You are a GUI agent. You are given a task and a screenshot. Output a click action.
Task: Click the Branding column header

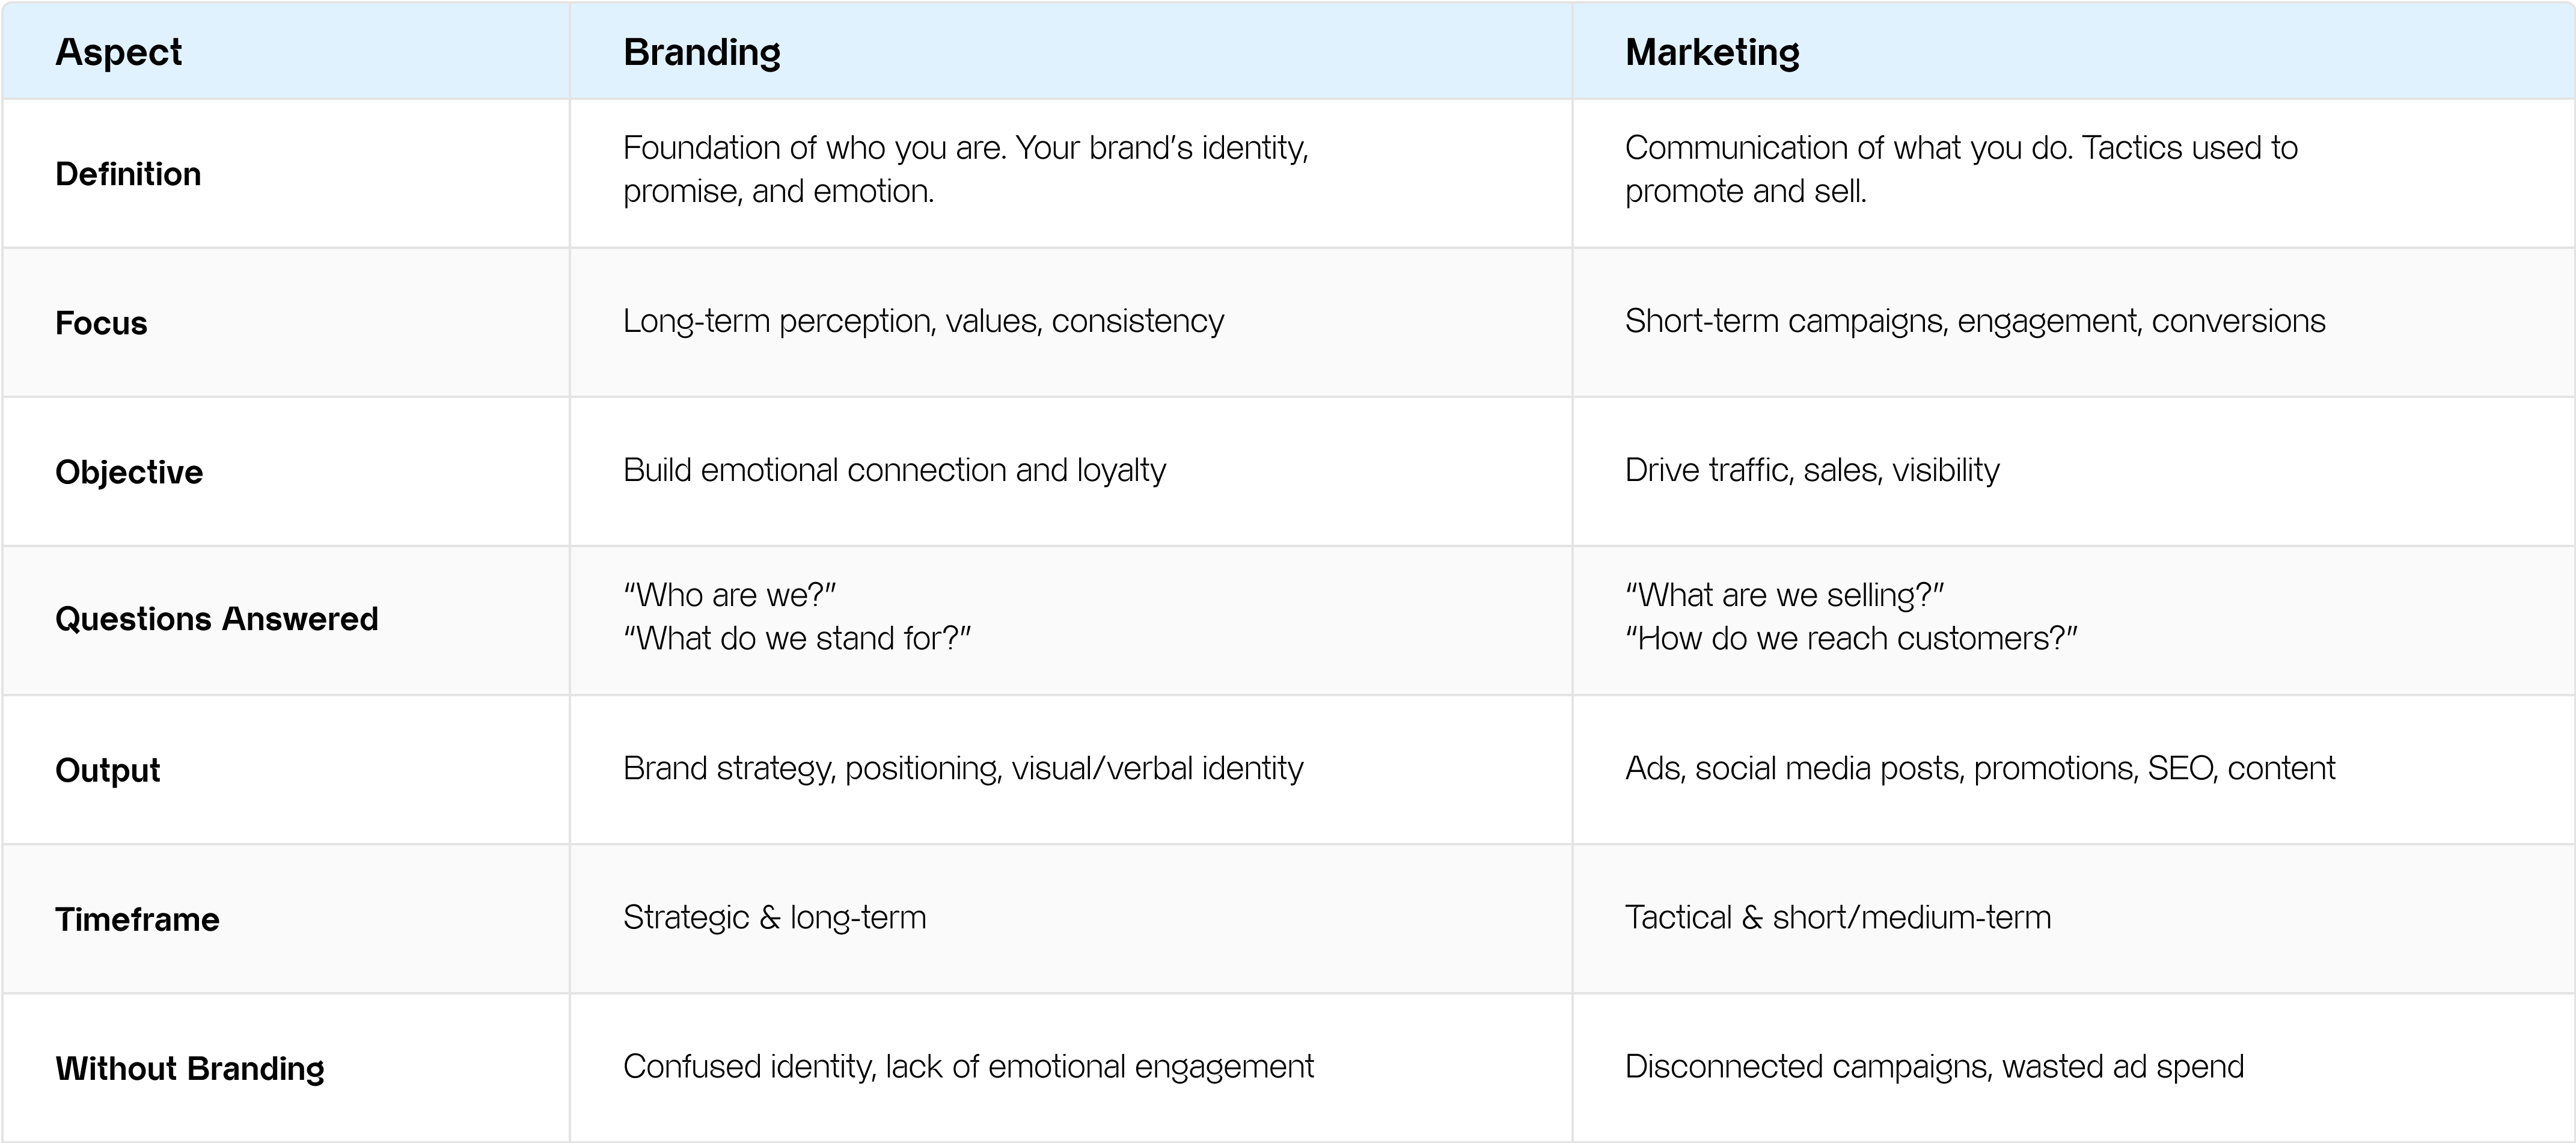[x=702, y=52]
